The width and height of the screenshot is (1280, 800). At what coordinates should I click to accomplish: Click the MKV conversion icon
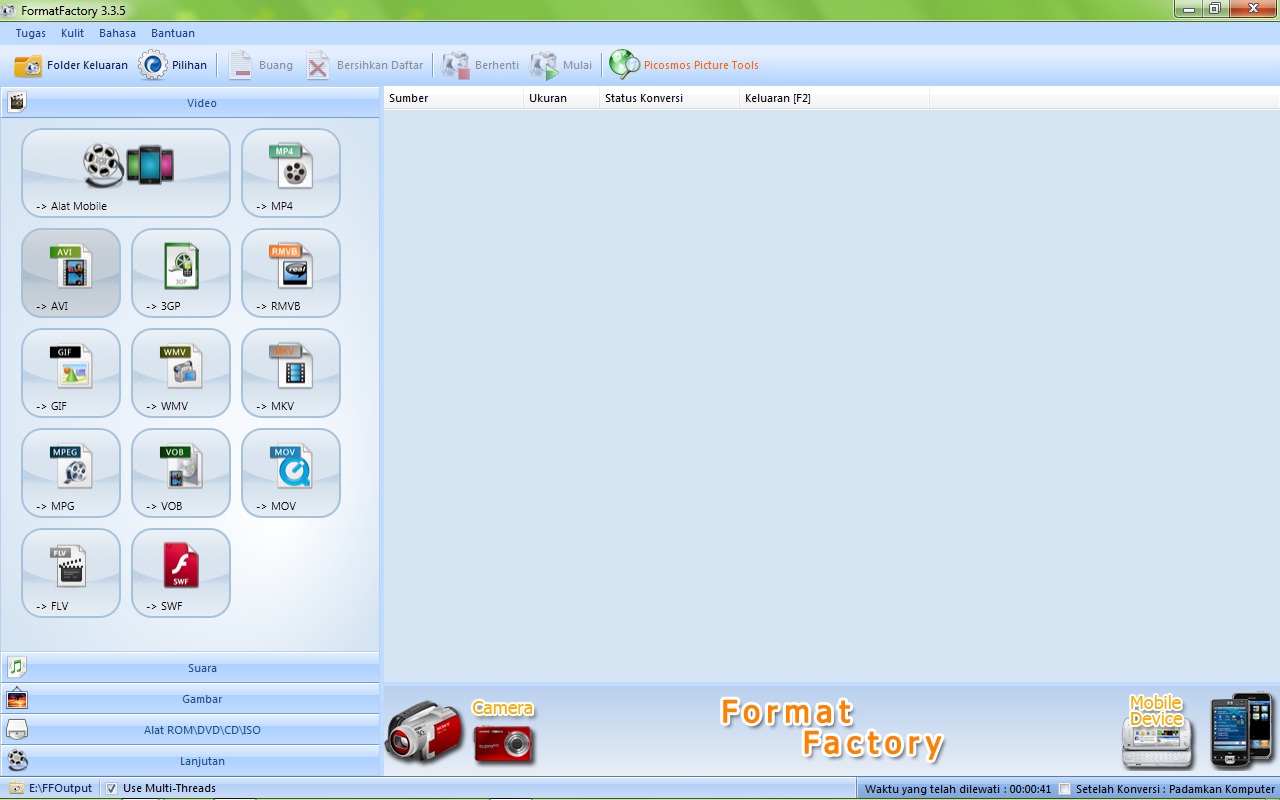291,373
